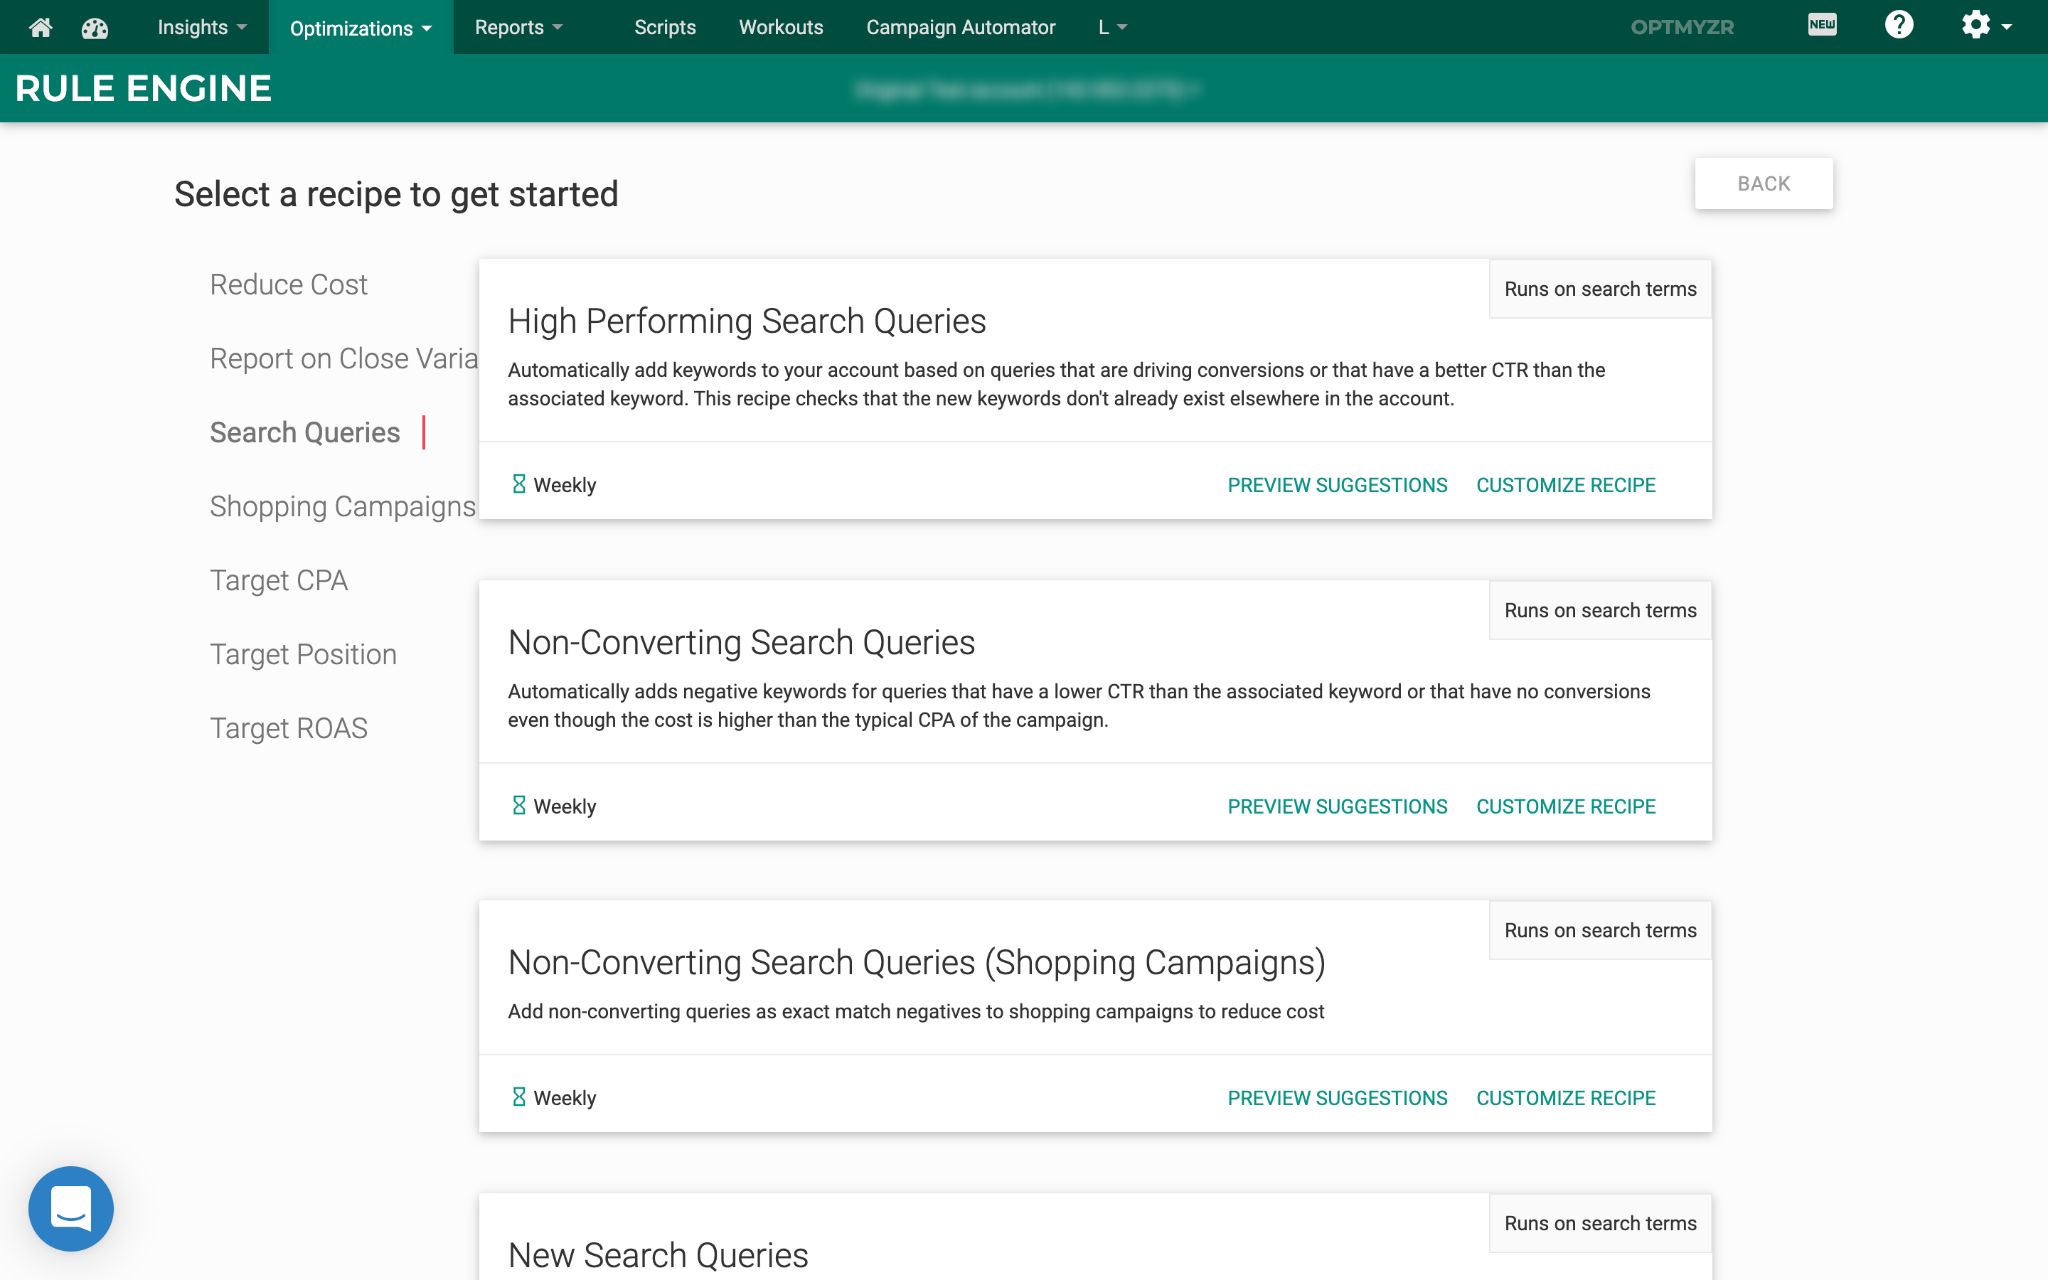This screenshot has height=1280, width=2048.
Task: Expand the Insights dropdown menu
Action: tap(202, 27)
